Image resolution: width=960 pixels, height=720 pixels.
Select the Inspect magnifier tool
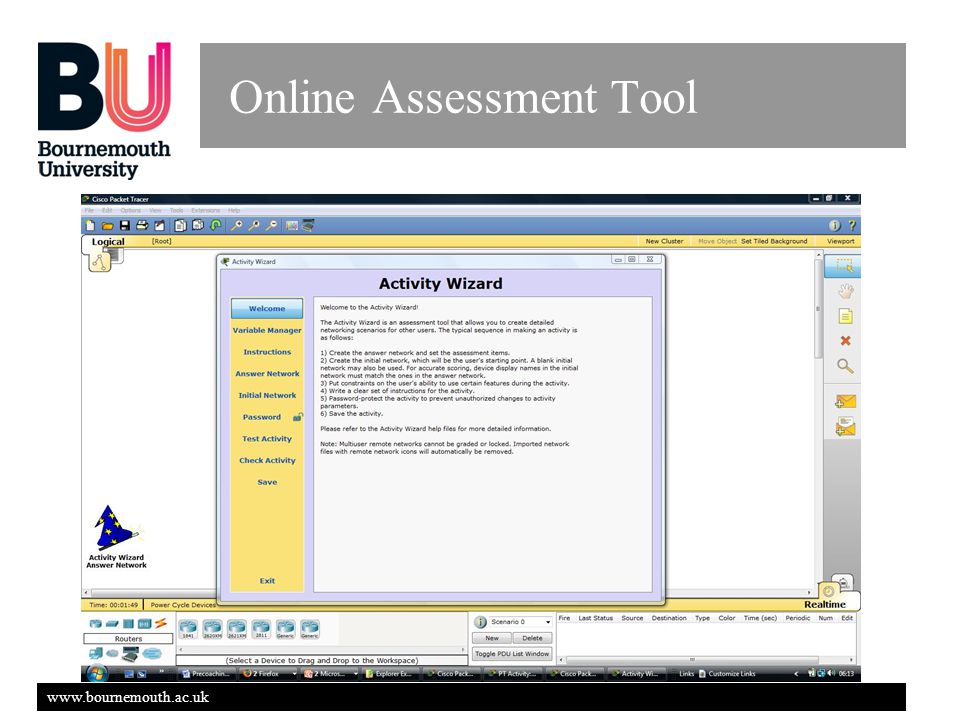(846, 366)
